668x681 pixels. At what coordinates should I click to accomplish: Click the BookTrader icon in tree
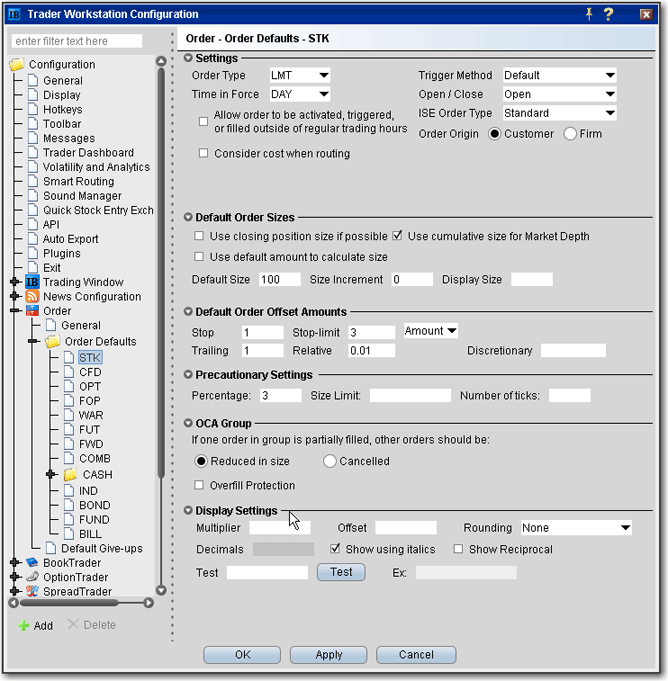(32, 562)
